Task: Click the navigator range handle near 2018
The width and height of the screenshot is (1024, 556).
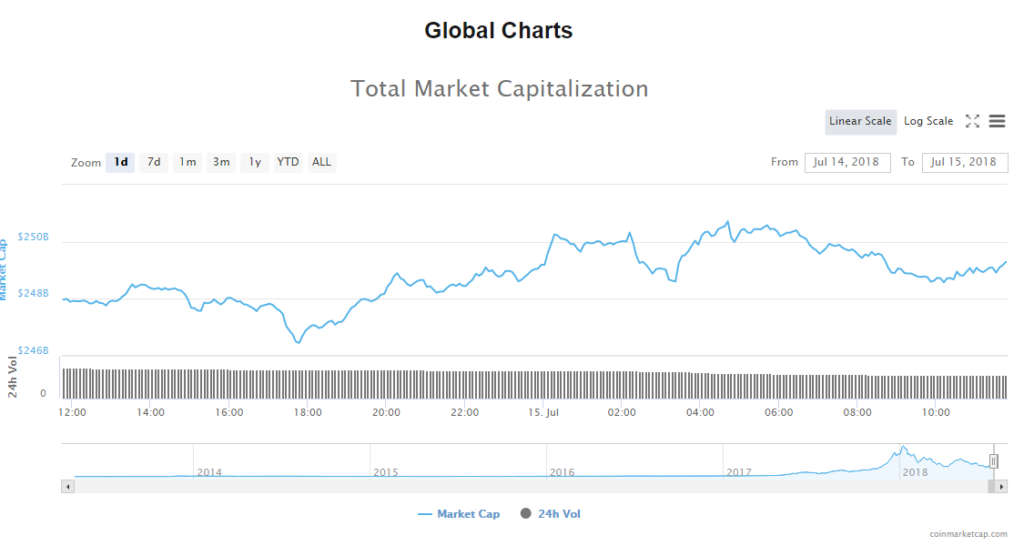Action: tap(994, 461)
